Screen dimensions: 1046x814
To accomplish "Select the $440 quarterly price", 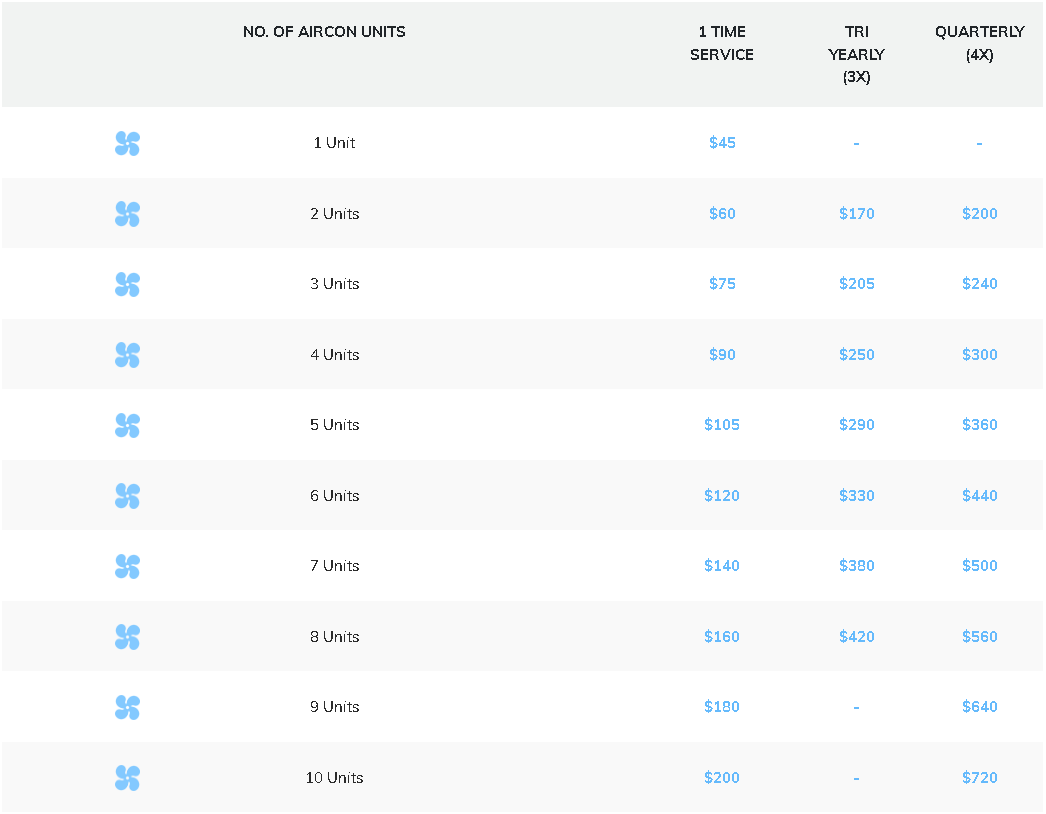I will [979, 495].
